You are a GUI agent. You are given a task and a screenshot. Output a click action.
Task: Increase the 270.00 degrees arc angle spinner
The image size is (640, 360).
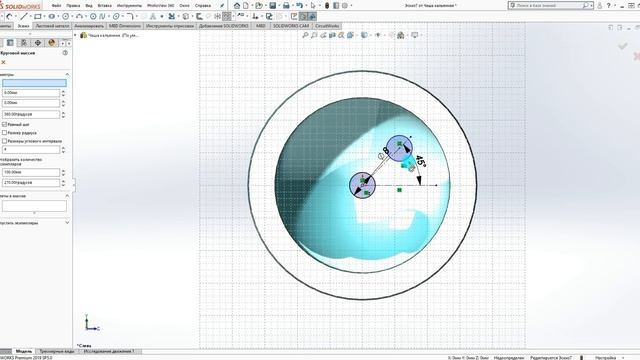point(63,181)
